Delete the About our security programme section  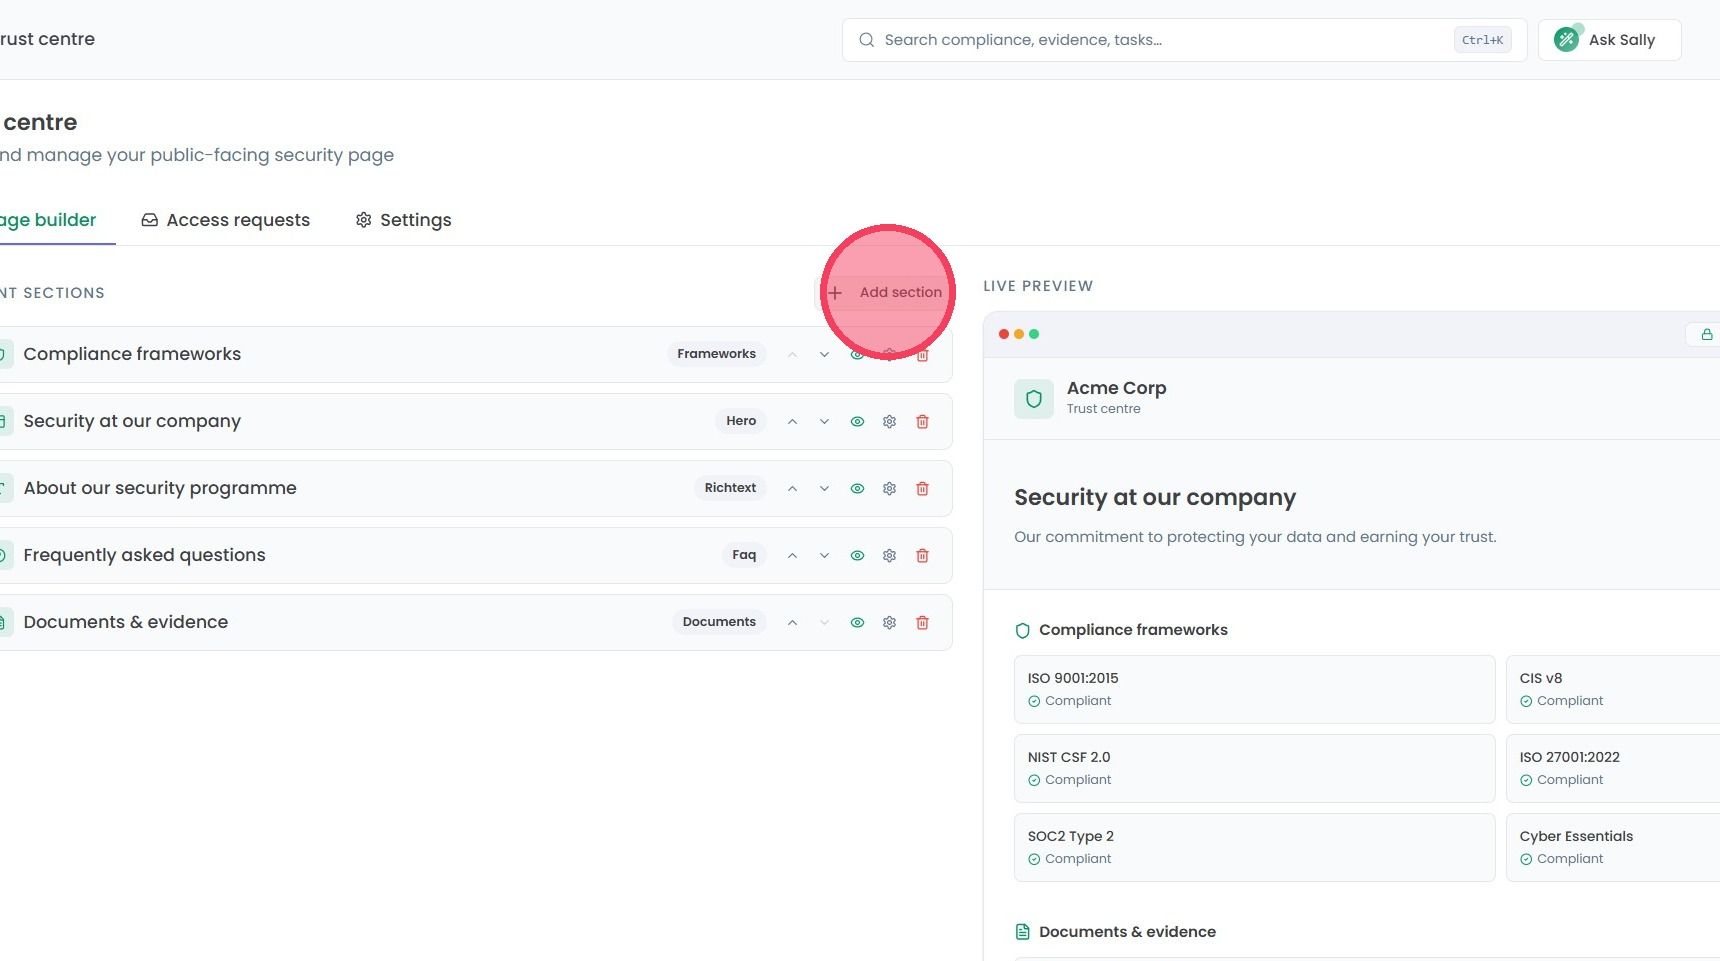pyautogui.click(x=922, y=489)
